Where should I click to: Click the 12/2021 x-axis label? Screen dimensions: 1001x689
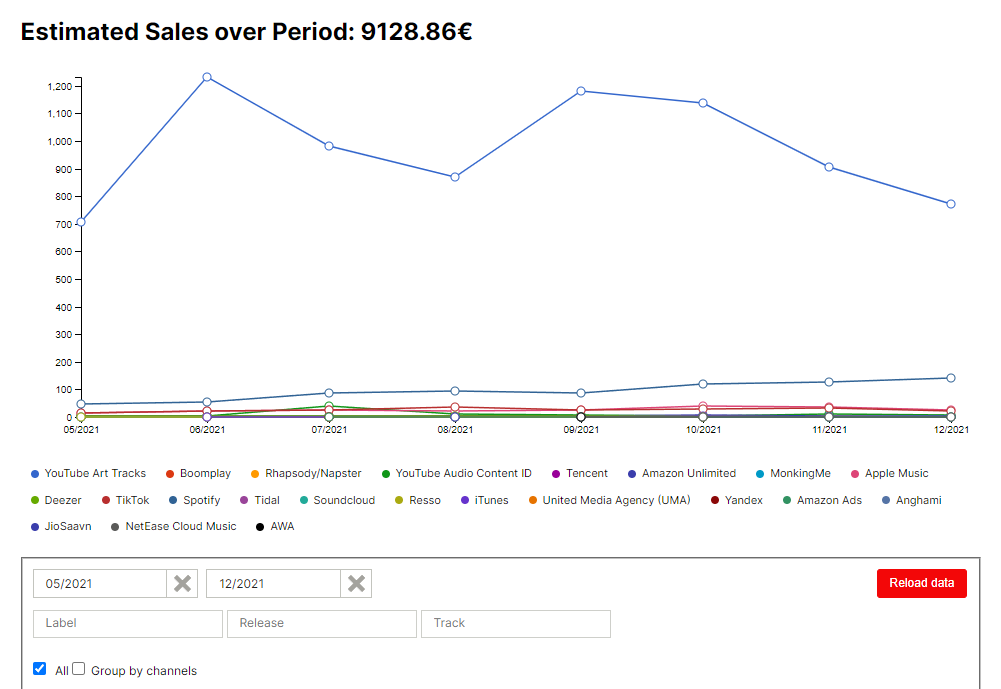tap(951, 430)
